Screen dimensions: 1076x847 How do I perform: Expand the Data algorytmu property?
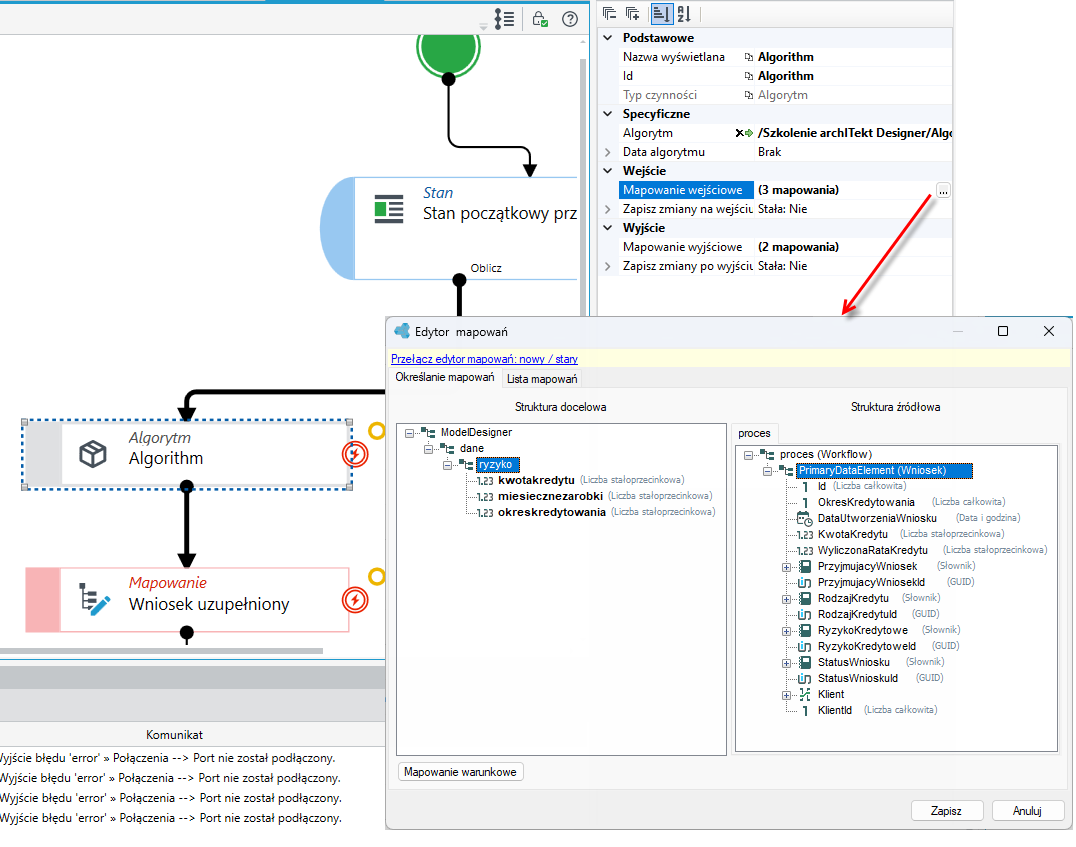pos(608,152)
